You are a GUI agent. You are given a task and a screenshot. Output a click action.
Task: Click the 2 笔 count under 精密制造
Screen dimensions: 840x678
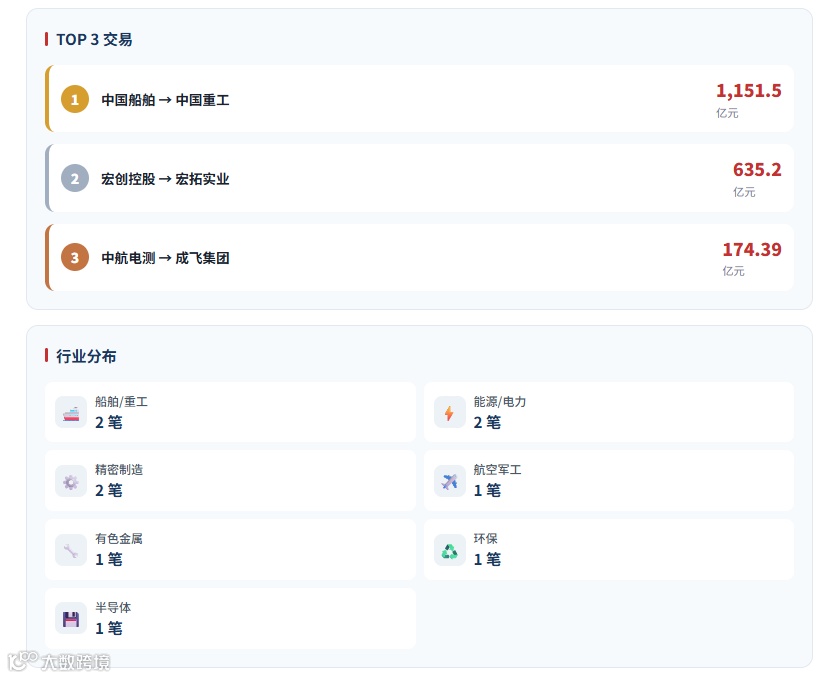(x=109, y=491)
